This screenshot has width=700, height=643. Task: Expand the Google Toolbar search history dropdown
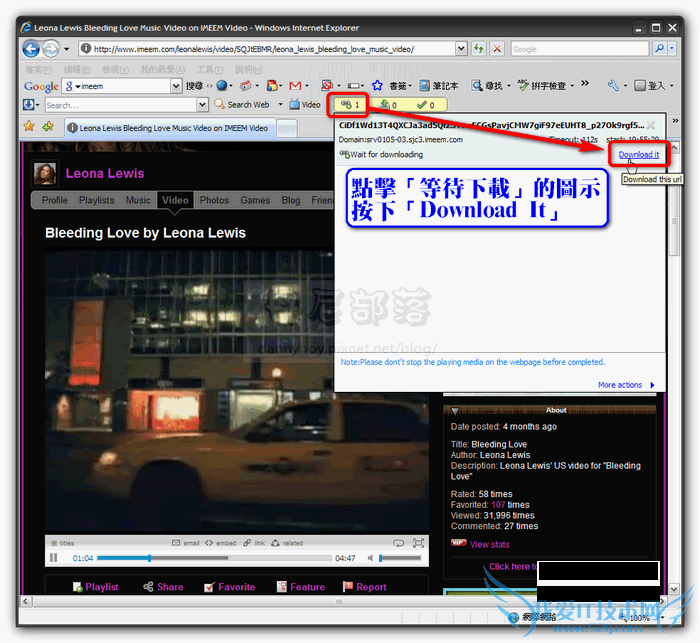[x=176, y=86]
